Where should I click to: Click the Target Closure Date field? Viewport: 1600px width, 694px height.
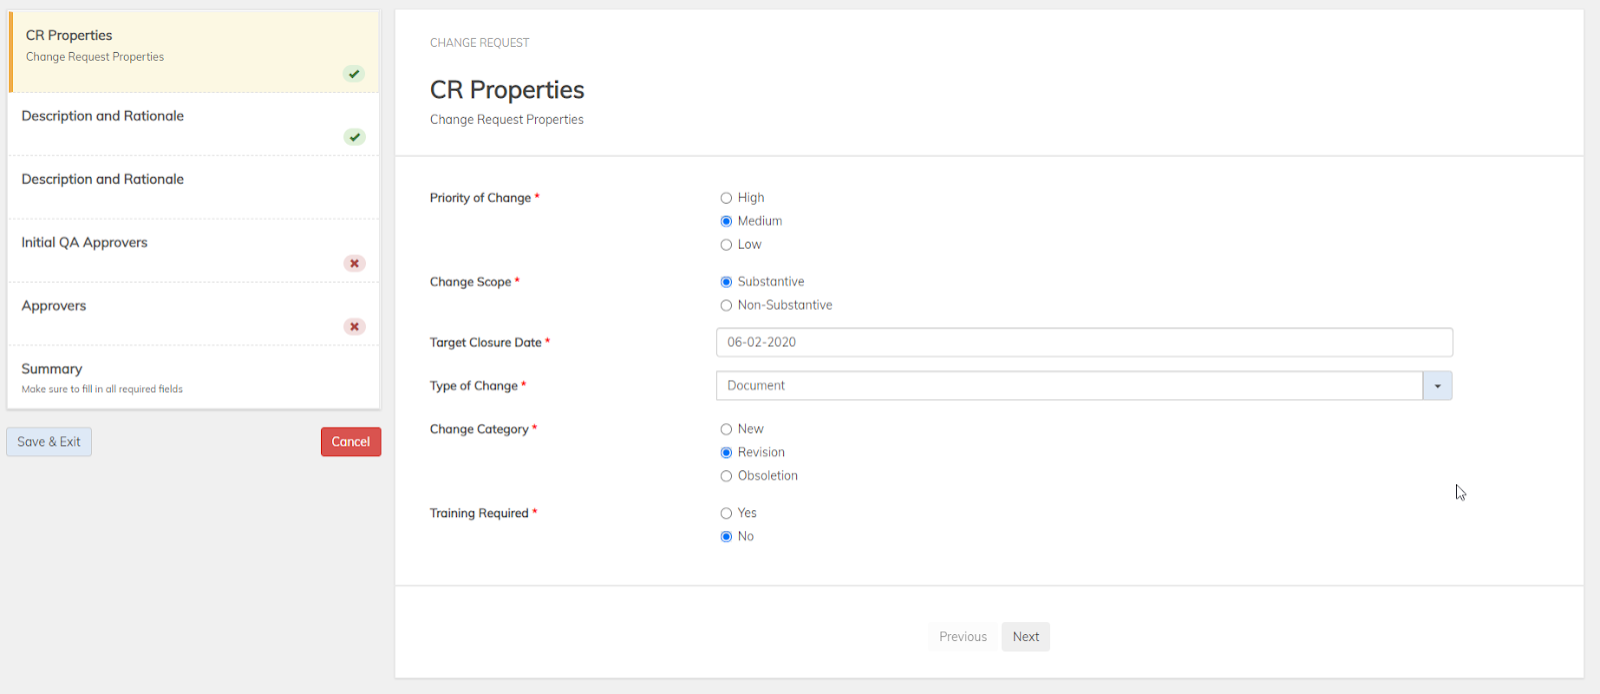coord(1083,342)
